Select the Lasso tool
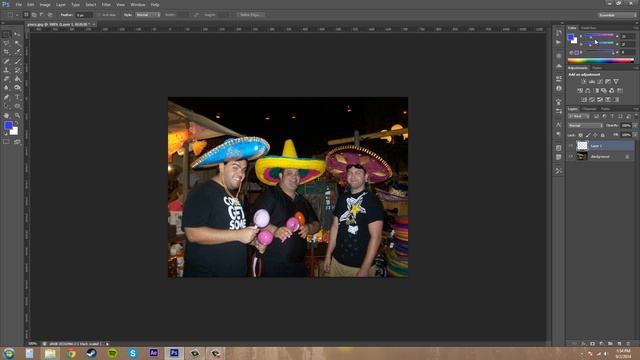The image size is (640, 360). [x=6, y=43]
